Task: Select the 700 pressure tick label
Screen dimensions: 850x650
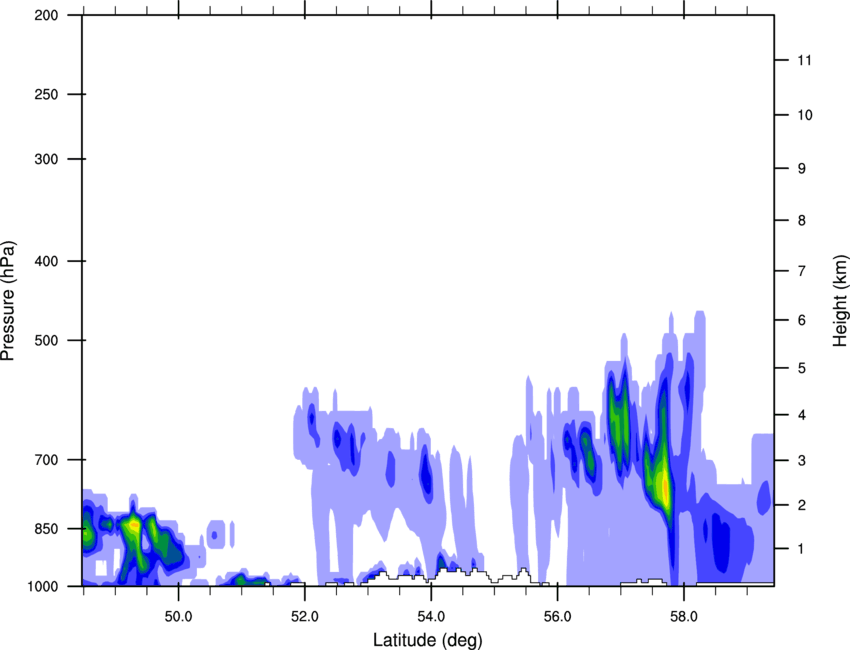Action: tap(46, 460)
